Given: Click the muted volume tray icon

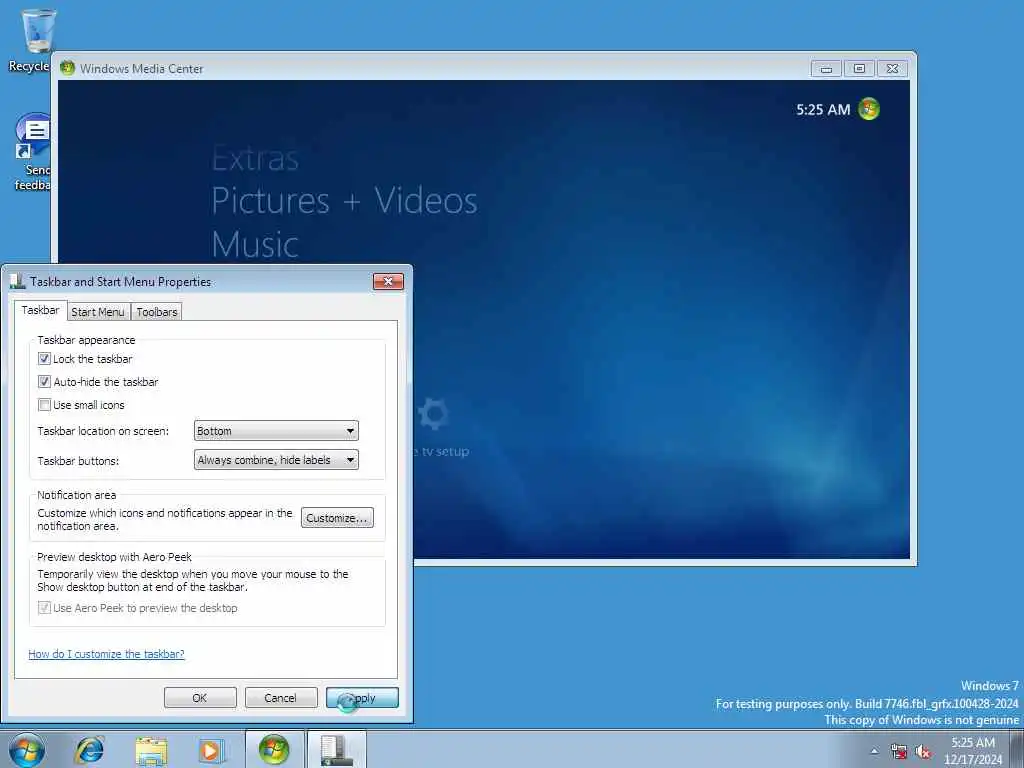Looking at the screenshot, I should (x=923, y=751).
